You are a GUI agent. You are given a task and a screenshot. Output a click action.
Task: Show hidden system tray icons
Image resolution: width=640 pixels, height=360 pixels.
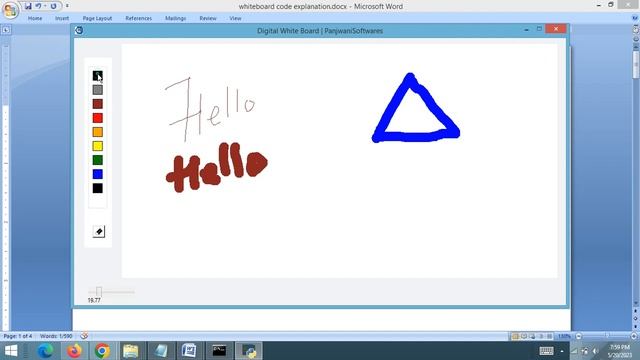coord(562,351)
